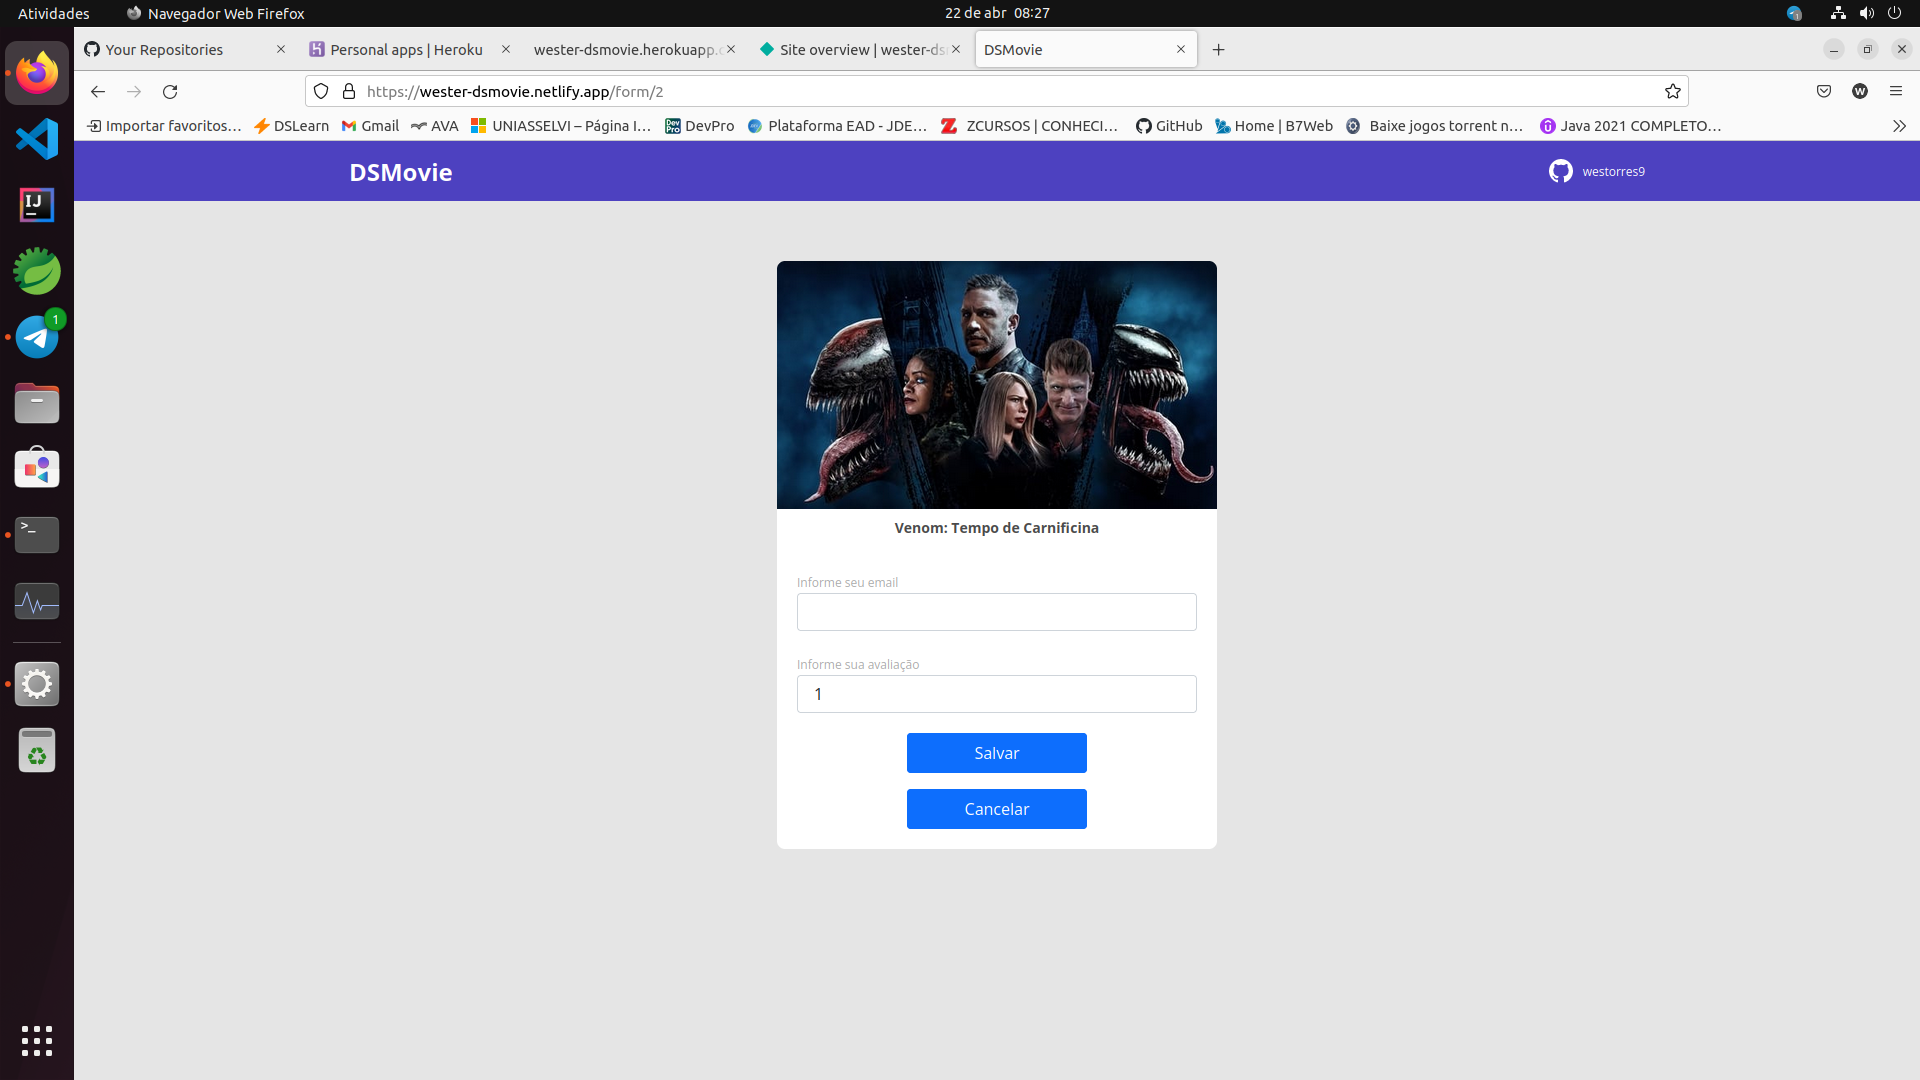Click the email input field

click(x=996, y=611)
